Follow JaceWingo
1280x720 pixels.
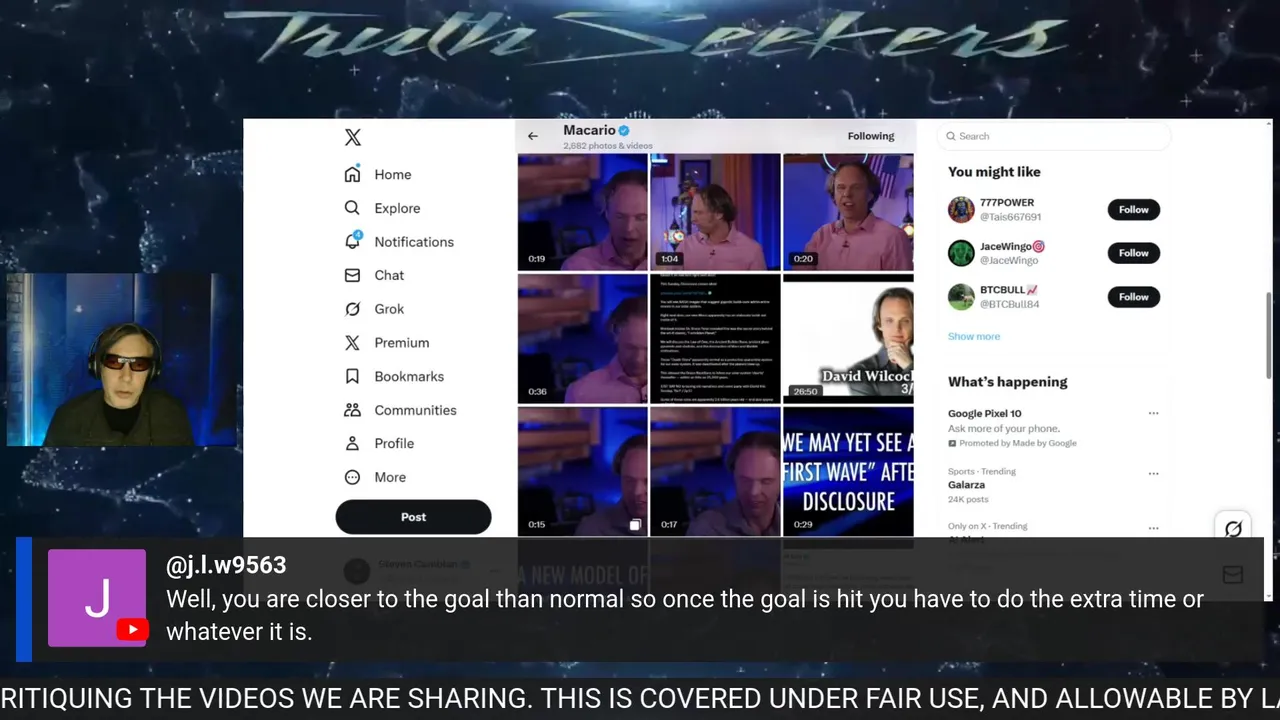click(x=1133, y=253)
